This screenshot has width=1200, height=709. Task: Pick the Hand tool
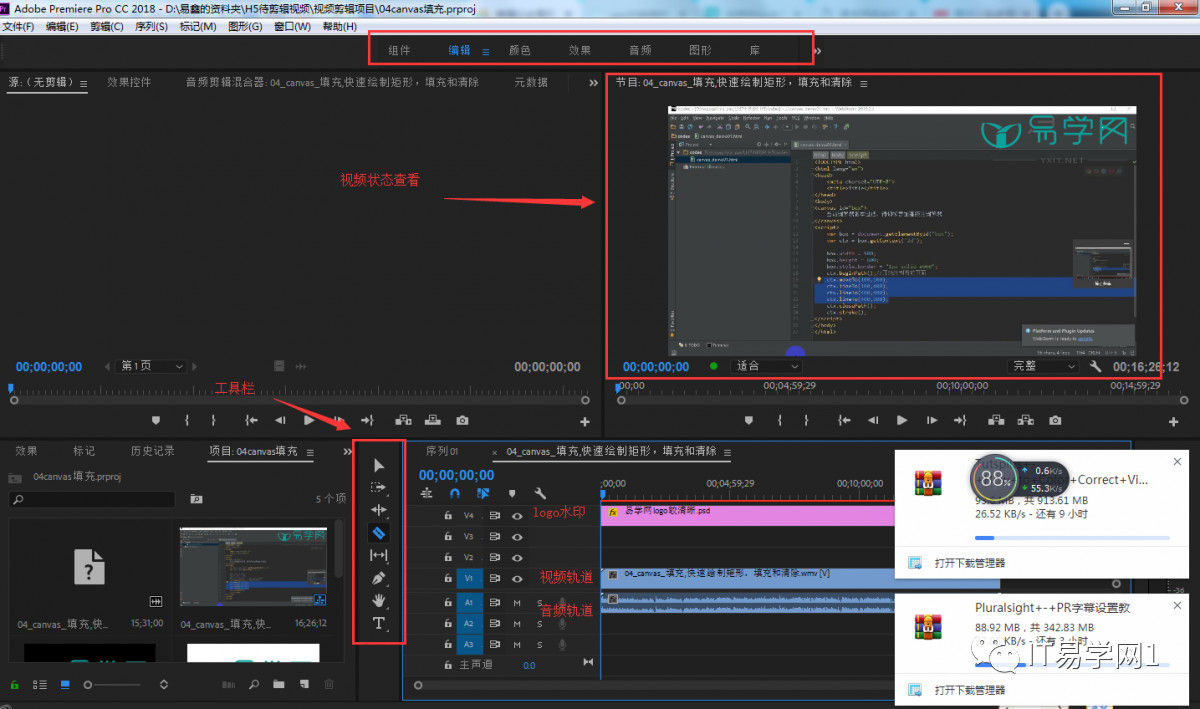coord(379,600)
